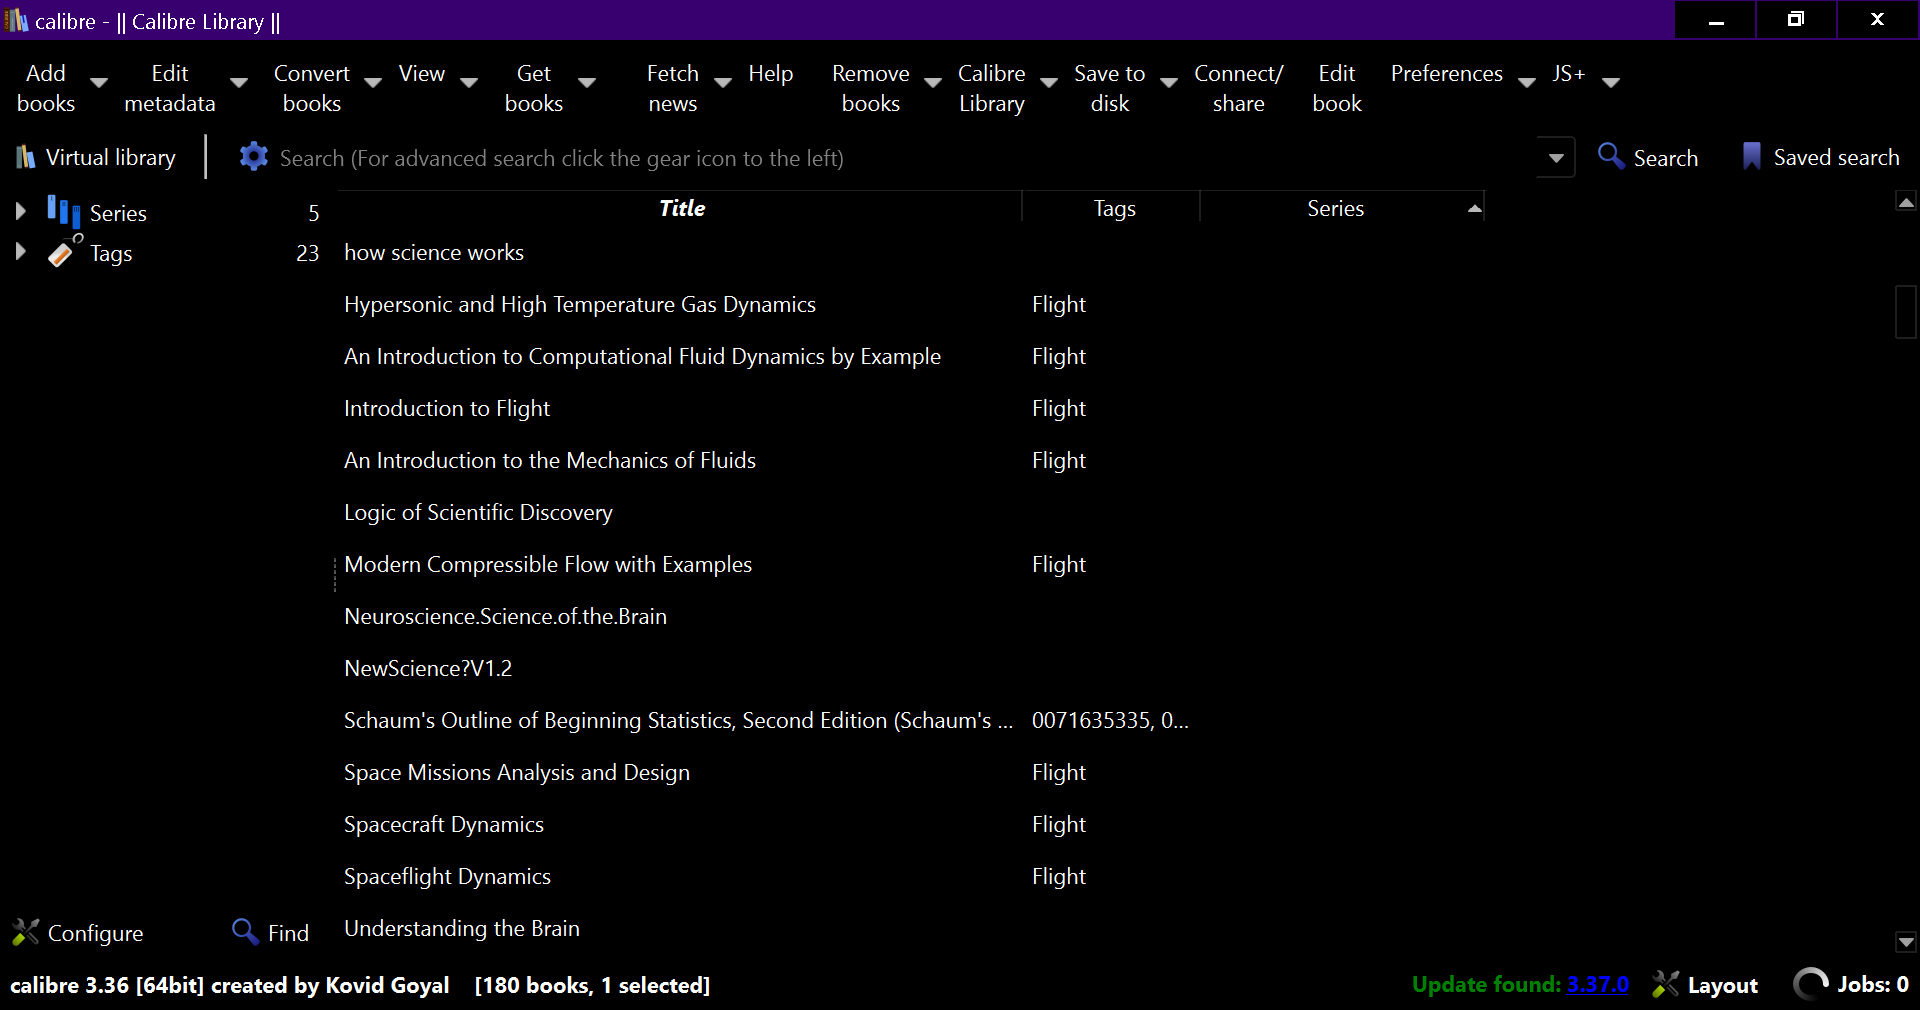Click the Configure button

coord(78,932)
